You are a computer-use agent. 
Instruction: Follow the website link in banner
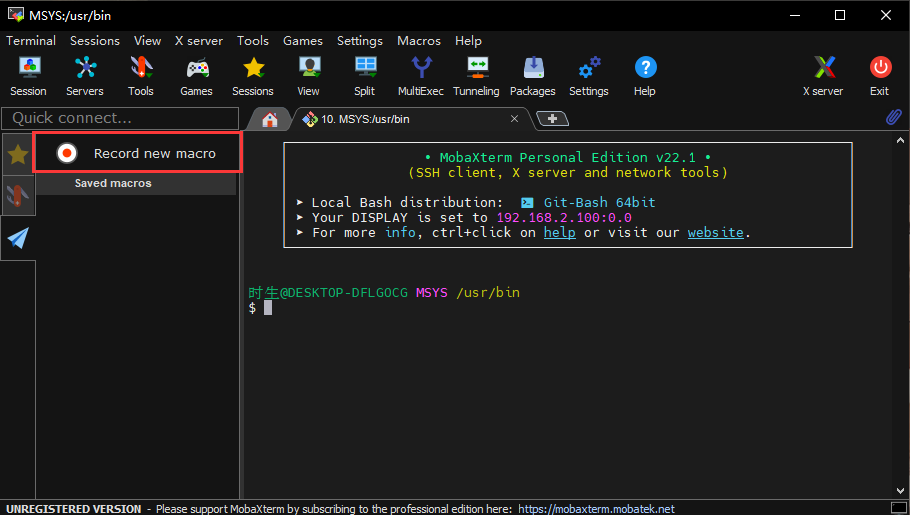pyautogui.click(x=716, y=233)
